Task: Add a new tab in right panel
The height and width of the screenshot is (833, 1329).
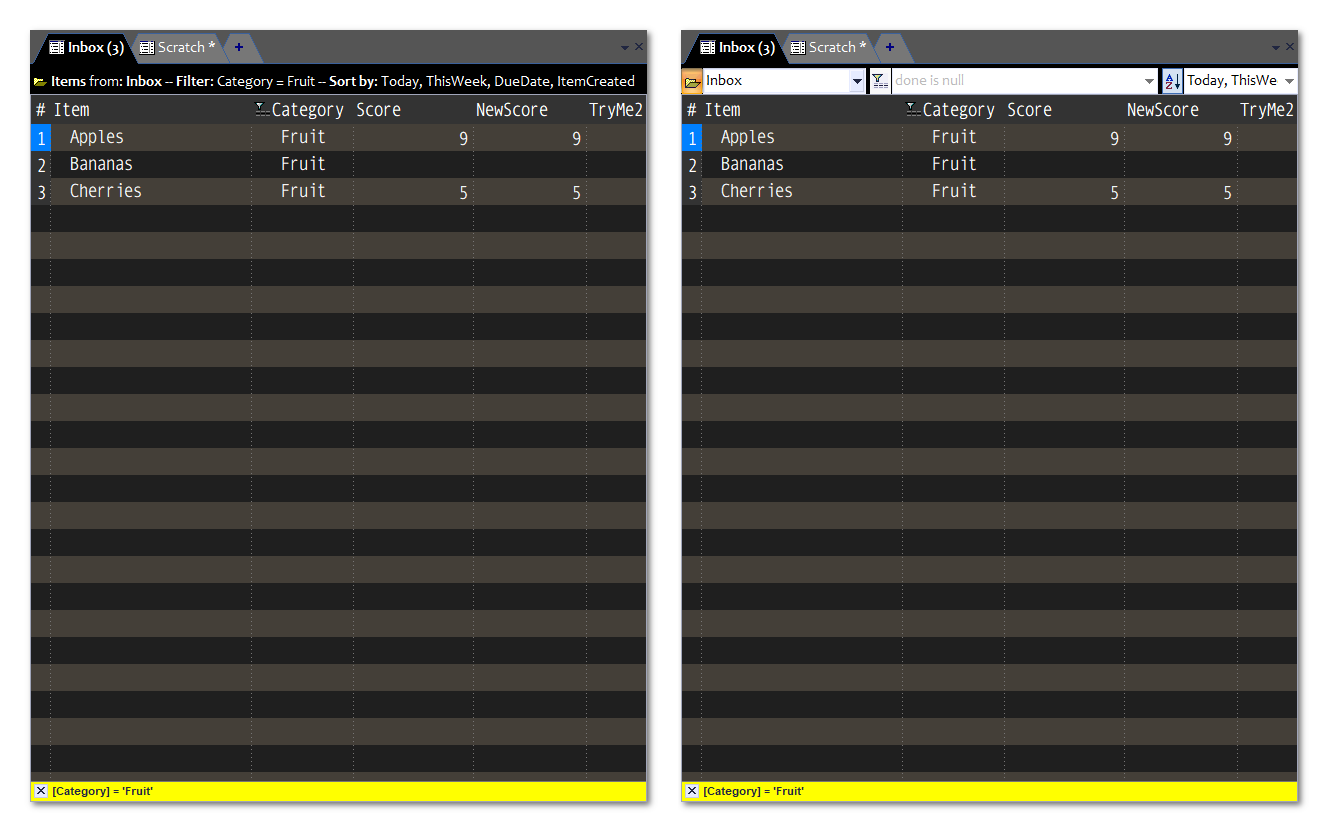Action: (890, 47)
